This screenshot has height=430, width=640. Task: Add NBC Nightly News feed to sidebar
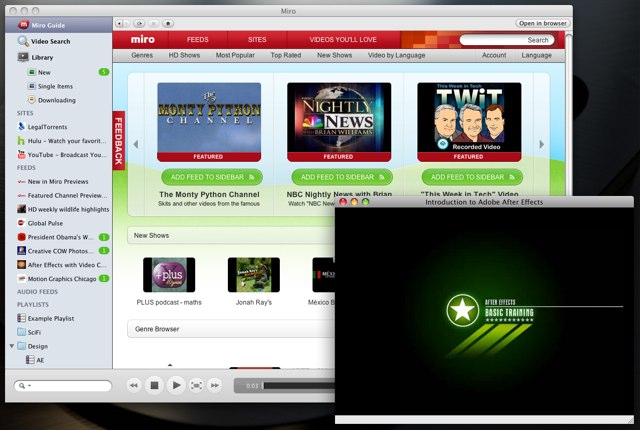tap(342, 177)
